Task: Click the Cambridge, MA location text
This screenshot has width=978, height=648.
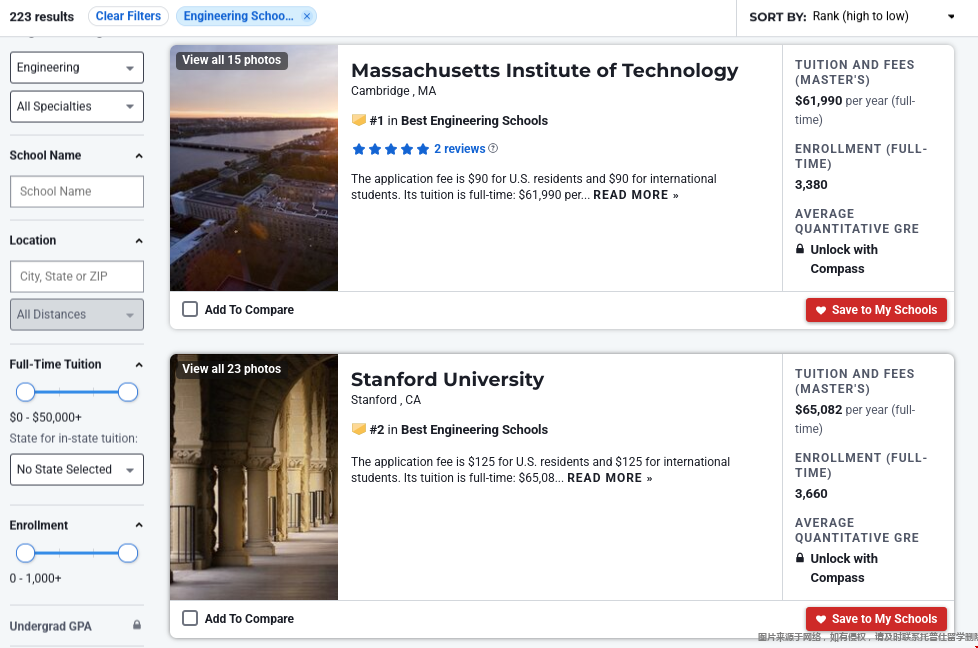Action: (394, 91)
